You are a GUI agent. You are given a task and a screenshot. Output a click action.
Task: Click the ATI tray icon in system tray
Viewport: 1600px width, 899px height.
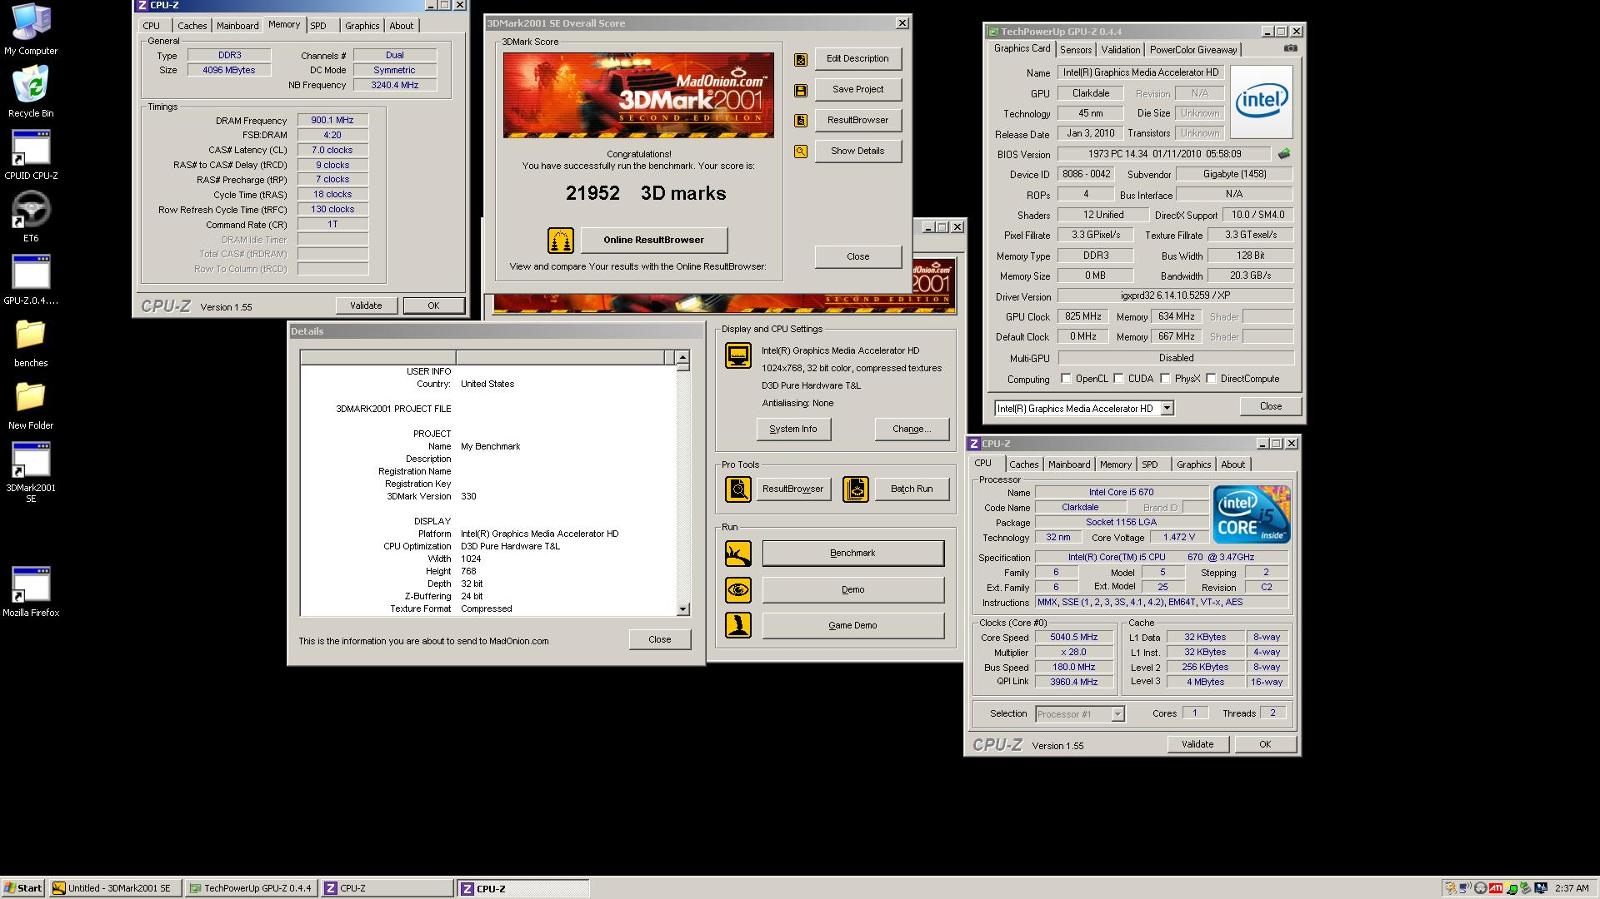[x=1496, y=888]
